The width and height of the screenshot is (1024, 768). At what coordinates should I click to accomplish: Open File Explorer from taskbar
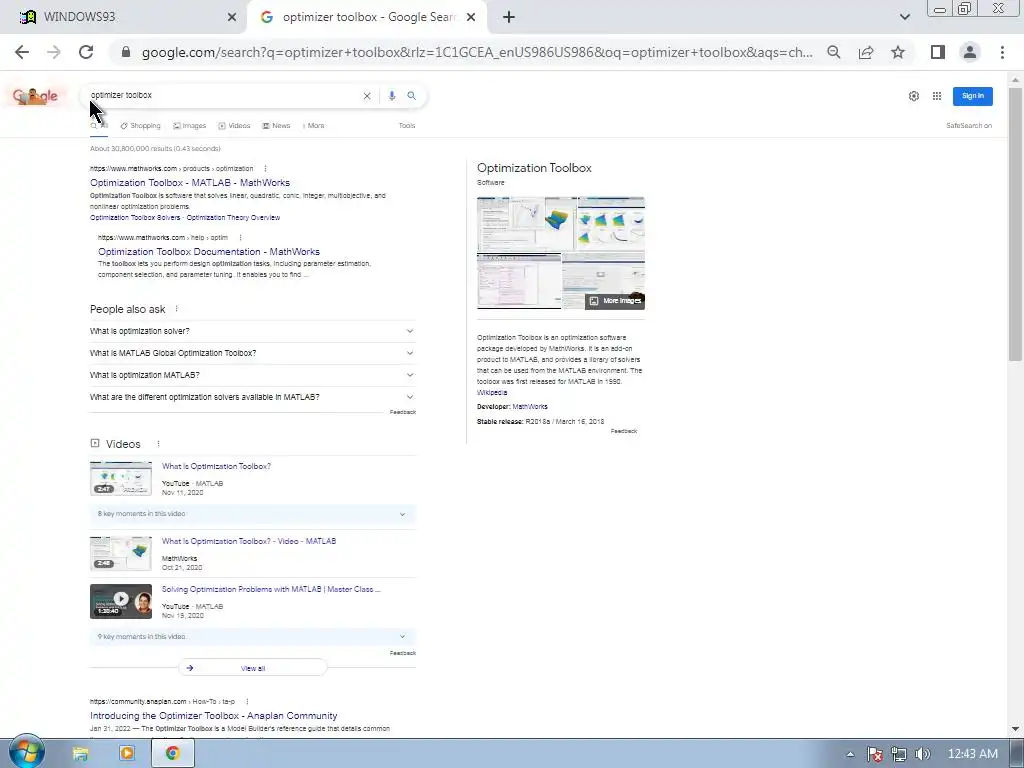(80, 754)
